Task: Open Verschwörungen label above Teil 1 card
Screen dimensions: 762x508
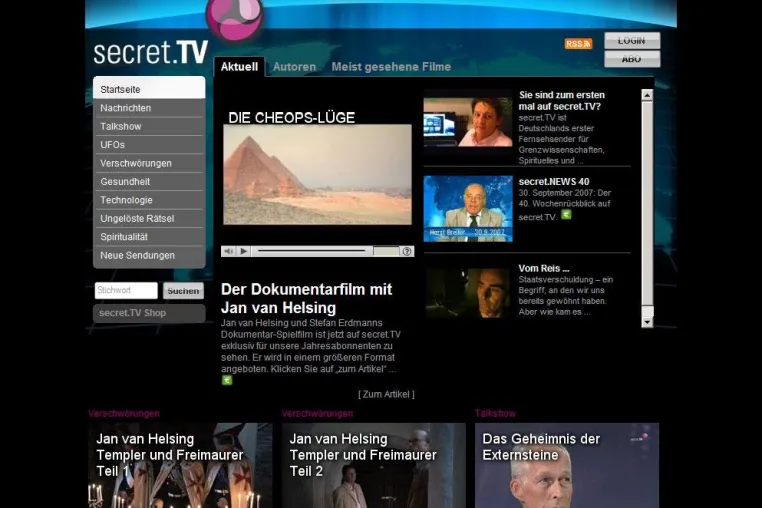Action: (x=124, y=414)
